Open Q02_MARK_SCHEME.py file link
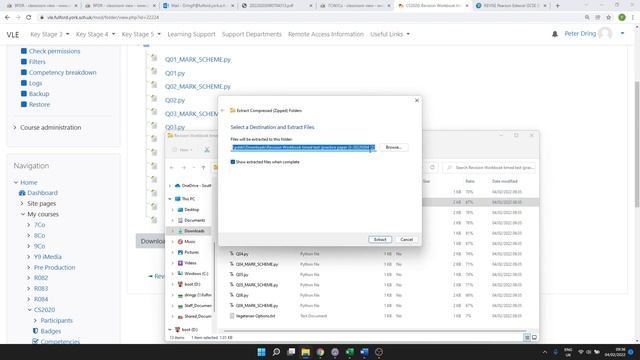The width and height of the screenshot is (640, 360). (x=198, y=87)
